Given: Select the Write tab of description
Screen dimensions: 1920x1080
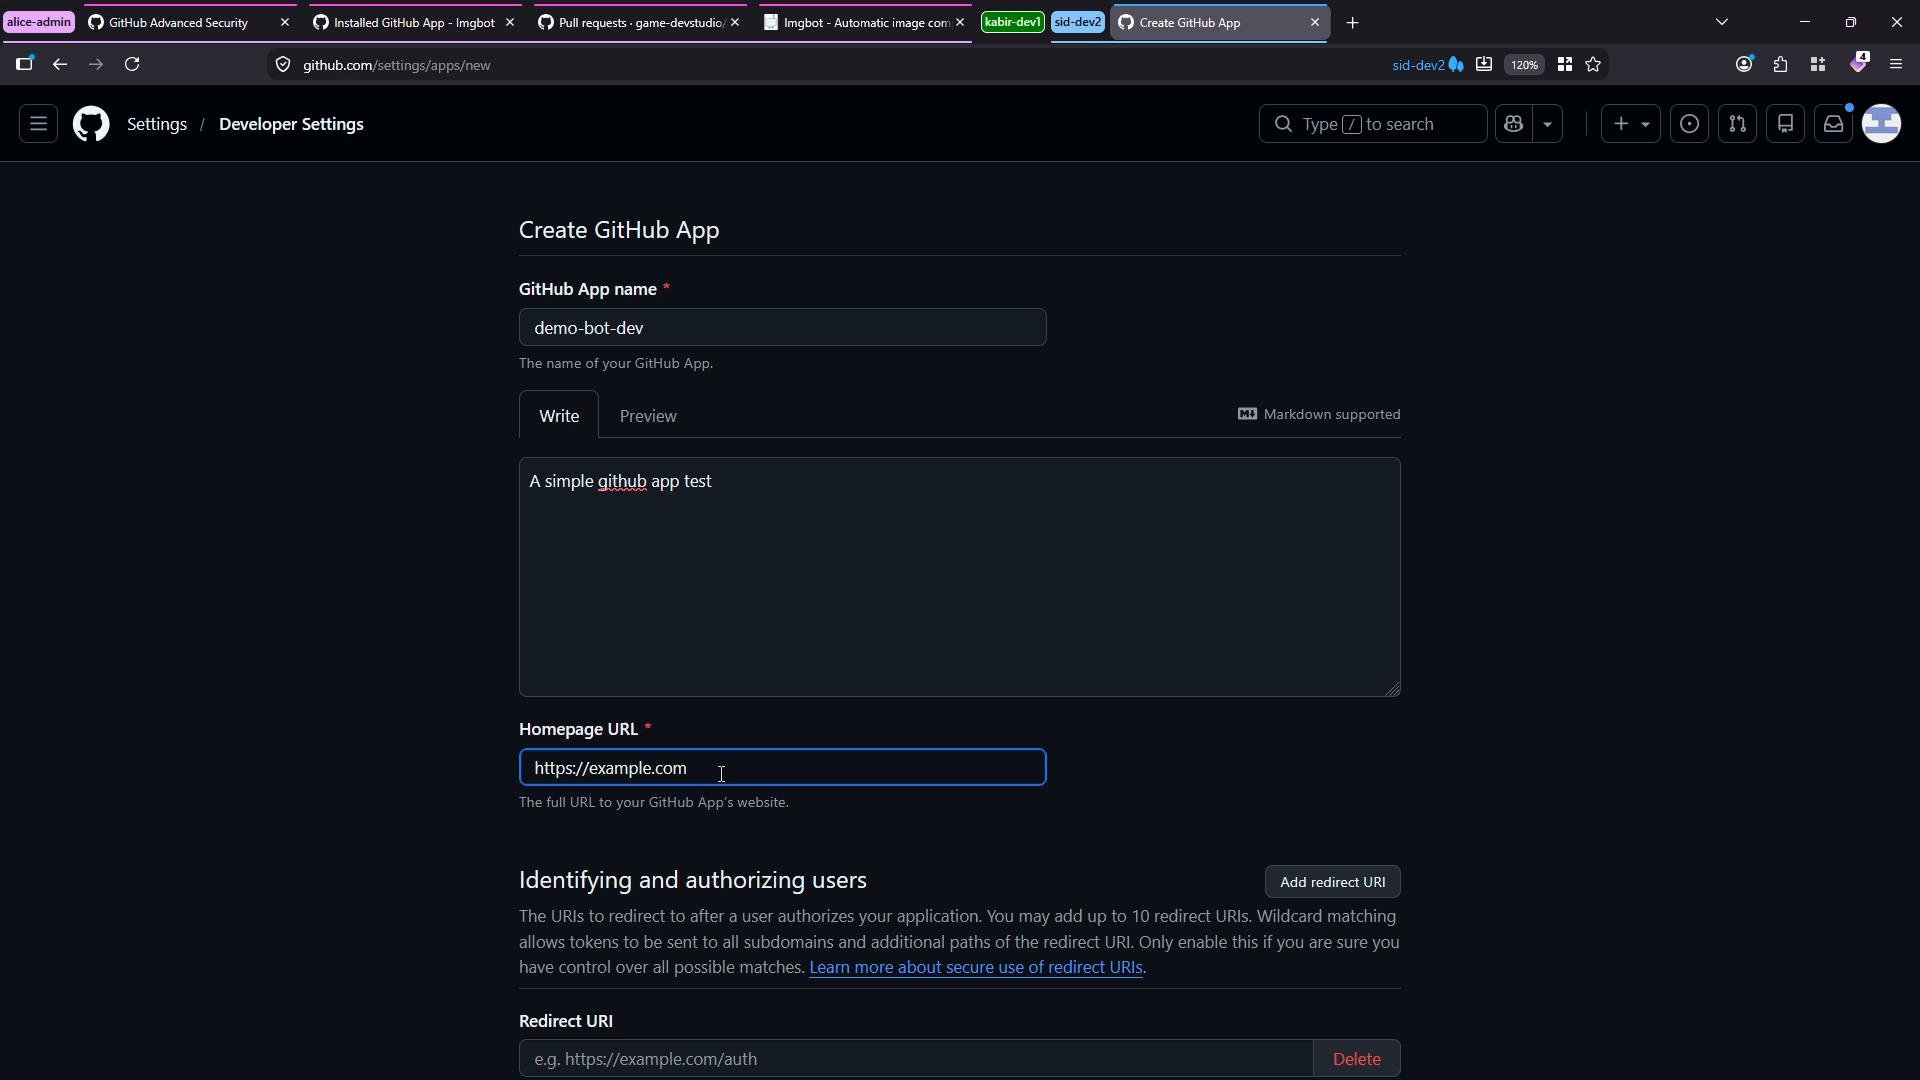Looking at the screenshot, I should coord(559,416).
